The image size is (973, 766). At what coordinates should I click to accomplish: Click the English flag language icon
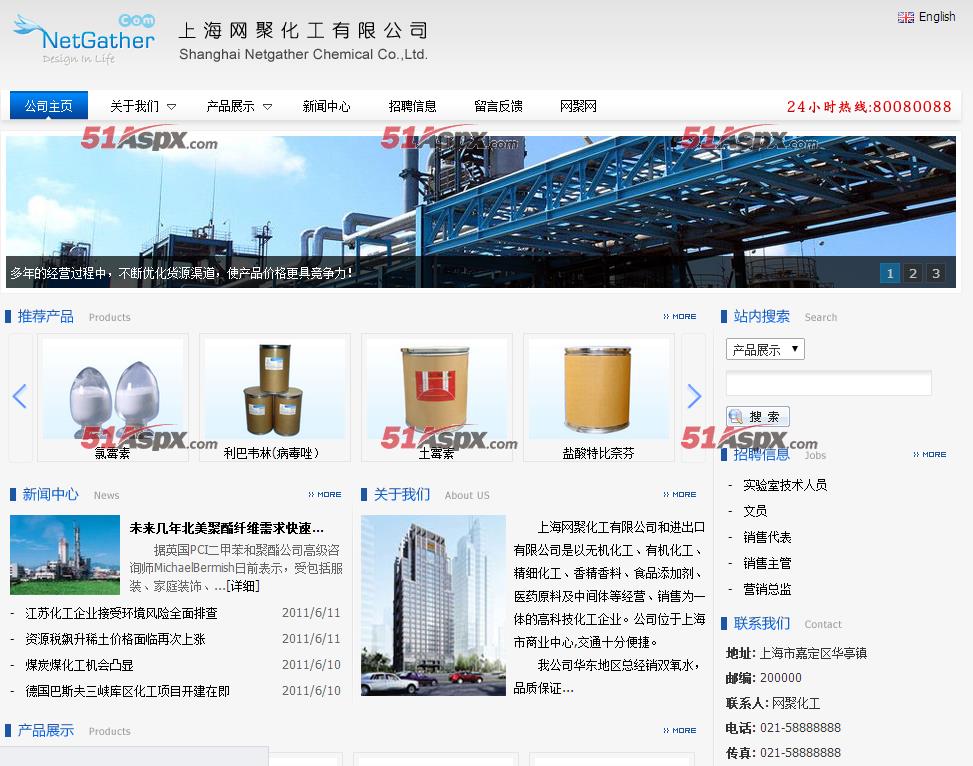[906, 17]
